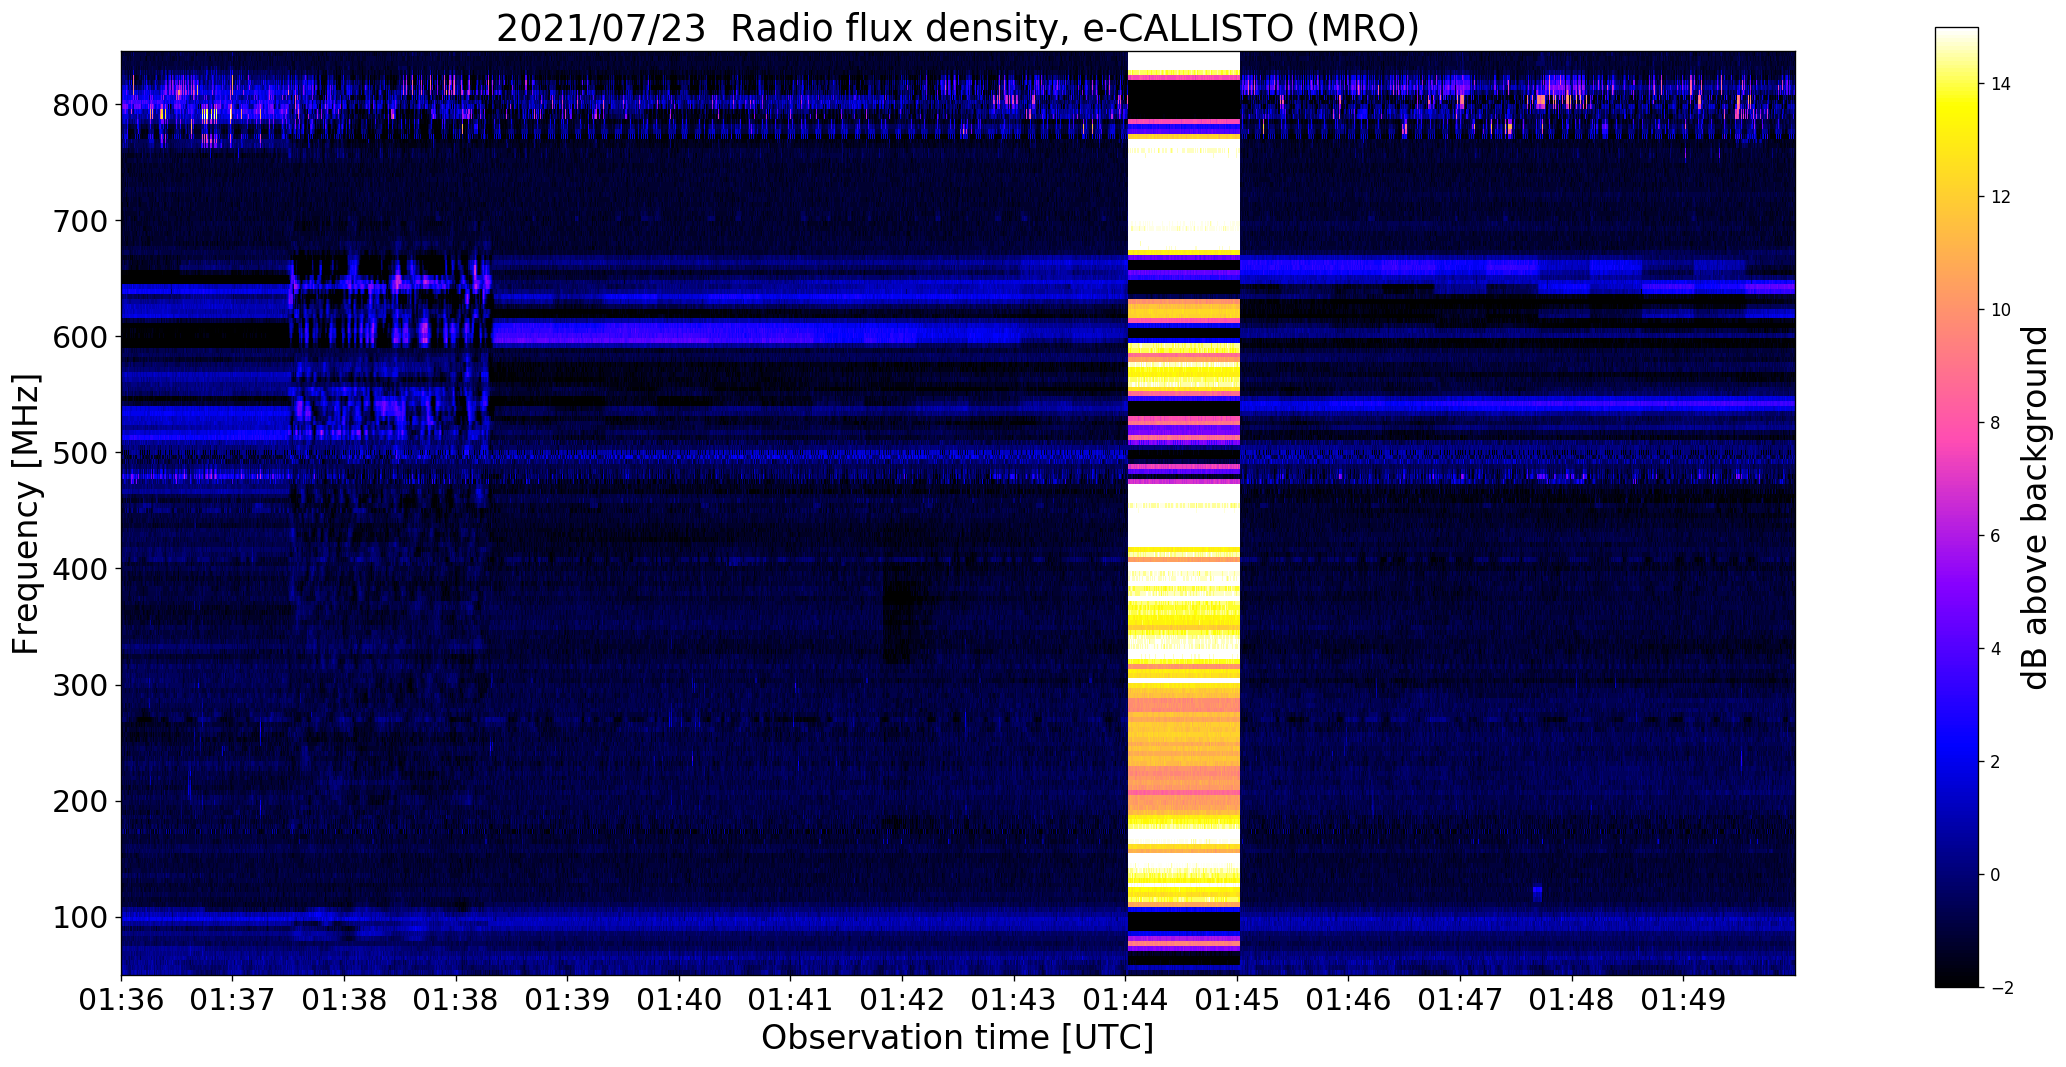The image size is (2066, 1067).
Task: Click the 01:49 time tick label
Action: [1684, 1001]
